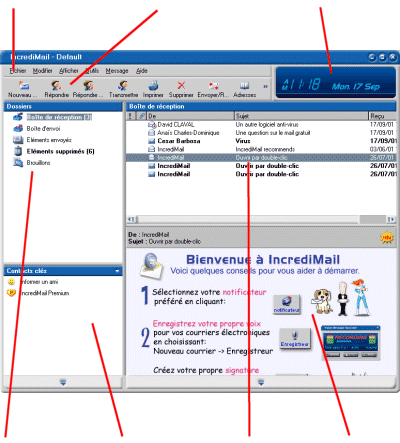400x443 pixels.
Task: Click the Nouveau message toolbar icon
Action: tap(23, 86)
